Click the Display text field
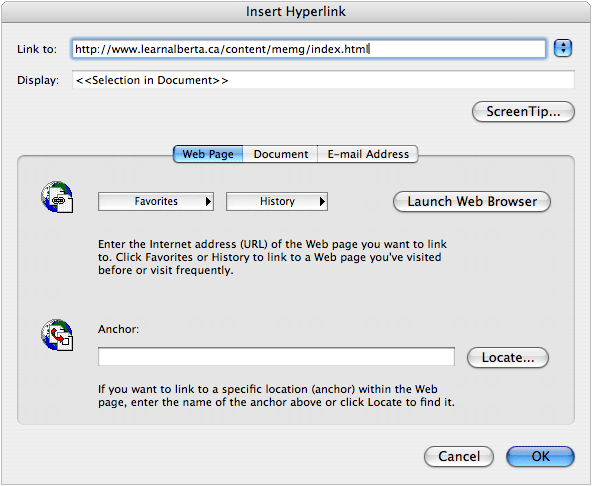This screenshot has width=592, height=486. click(323, 80)
